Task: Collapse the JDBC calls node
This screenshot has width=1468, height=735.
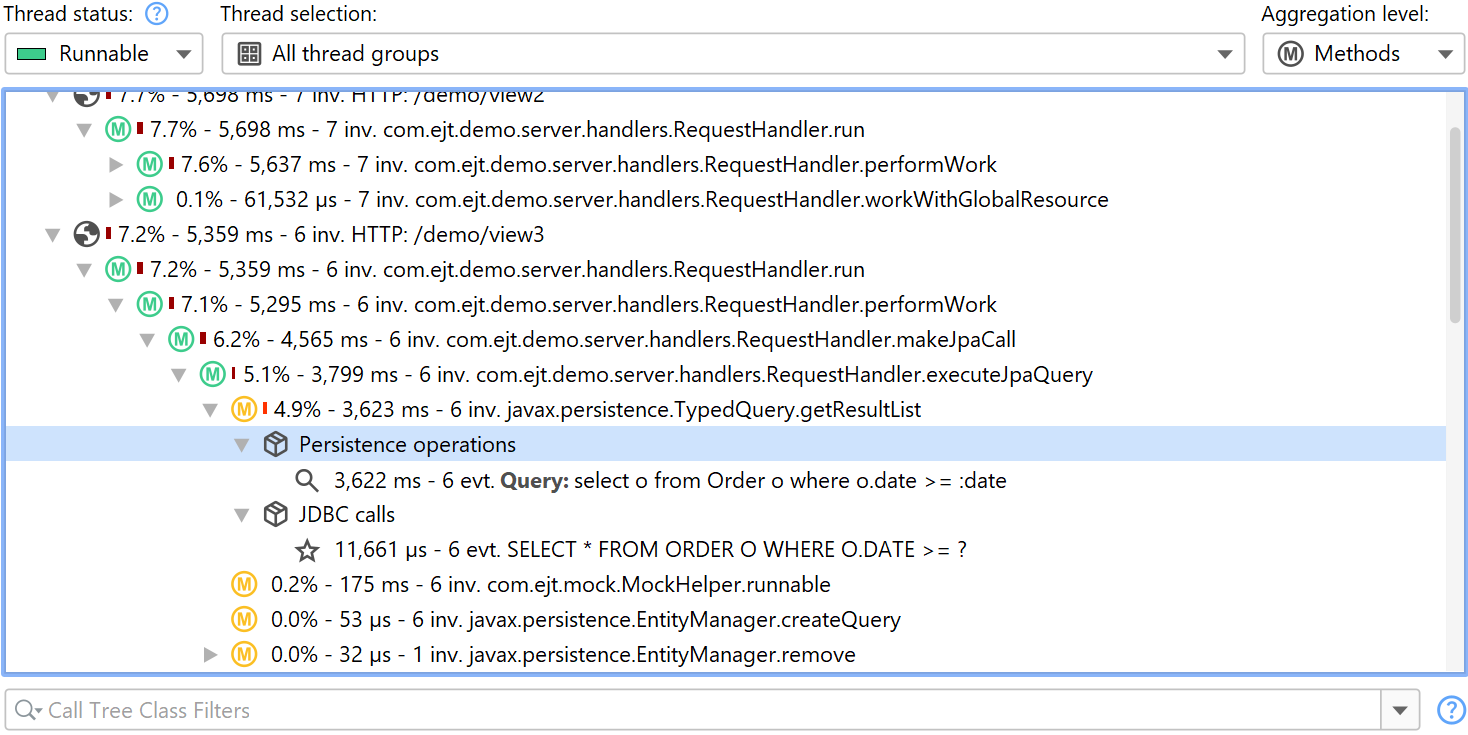Action: click(x=241, y=515)
